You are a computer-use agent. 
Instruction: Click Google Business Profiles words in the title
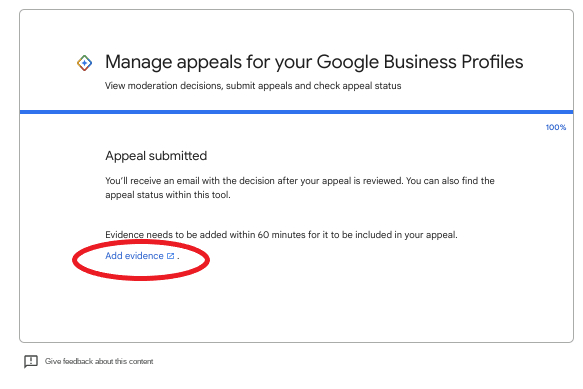[x=420, y=62]
